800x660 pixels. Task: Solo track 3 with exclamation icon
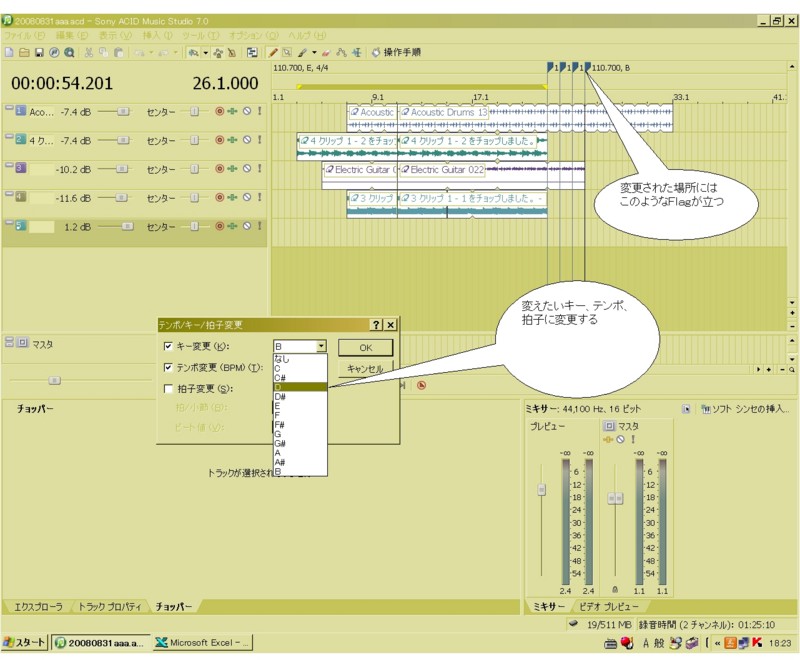coord(260,168)
